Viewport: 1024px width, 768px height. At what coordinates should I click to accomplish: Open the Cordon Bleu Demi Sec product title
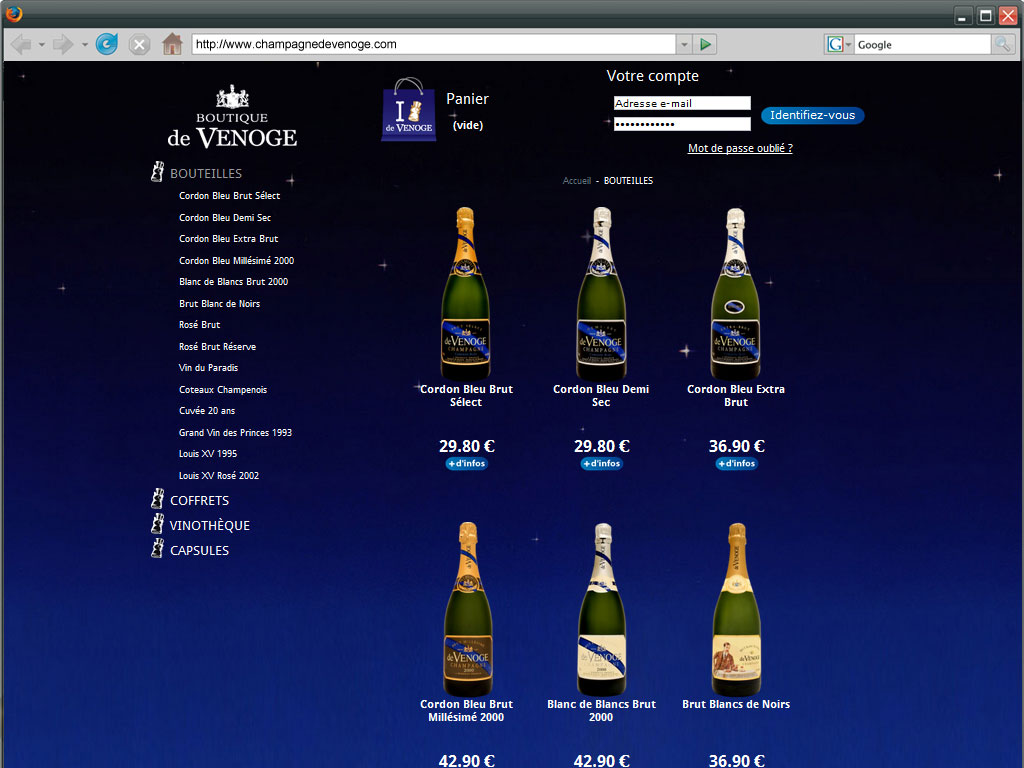pyautogui.click(x=601, y=396)
